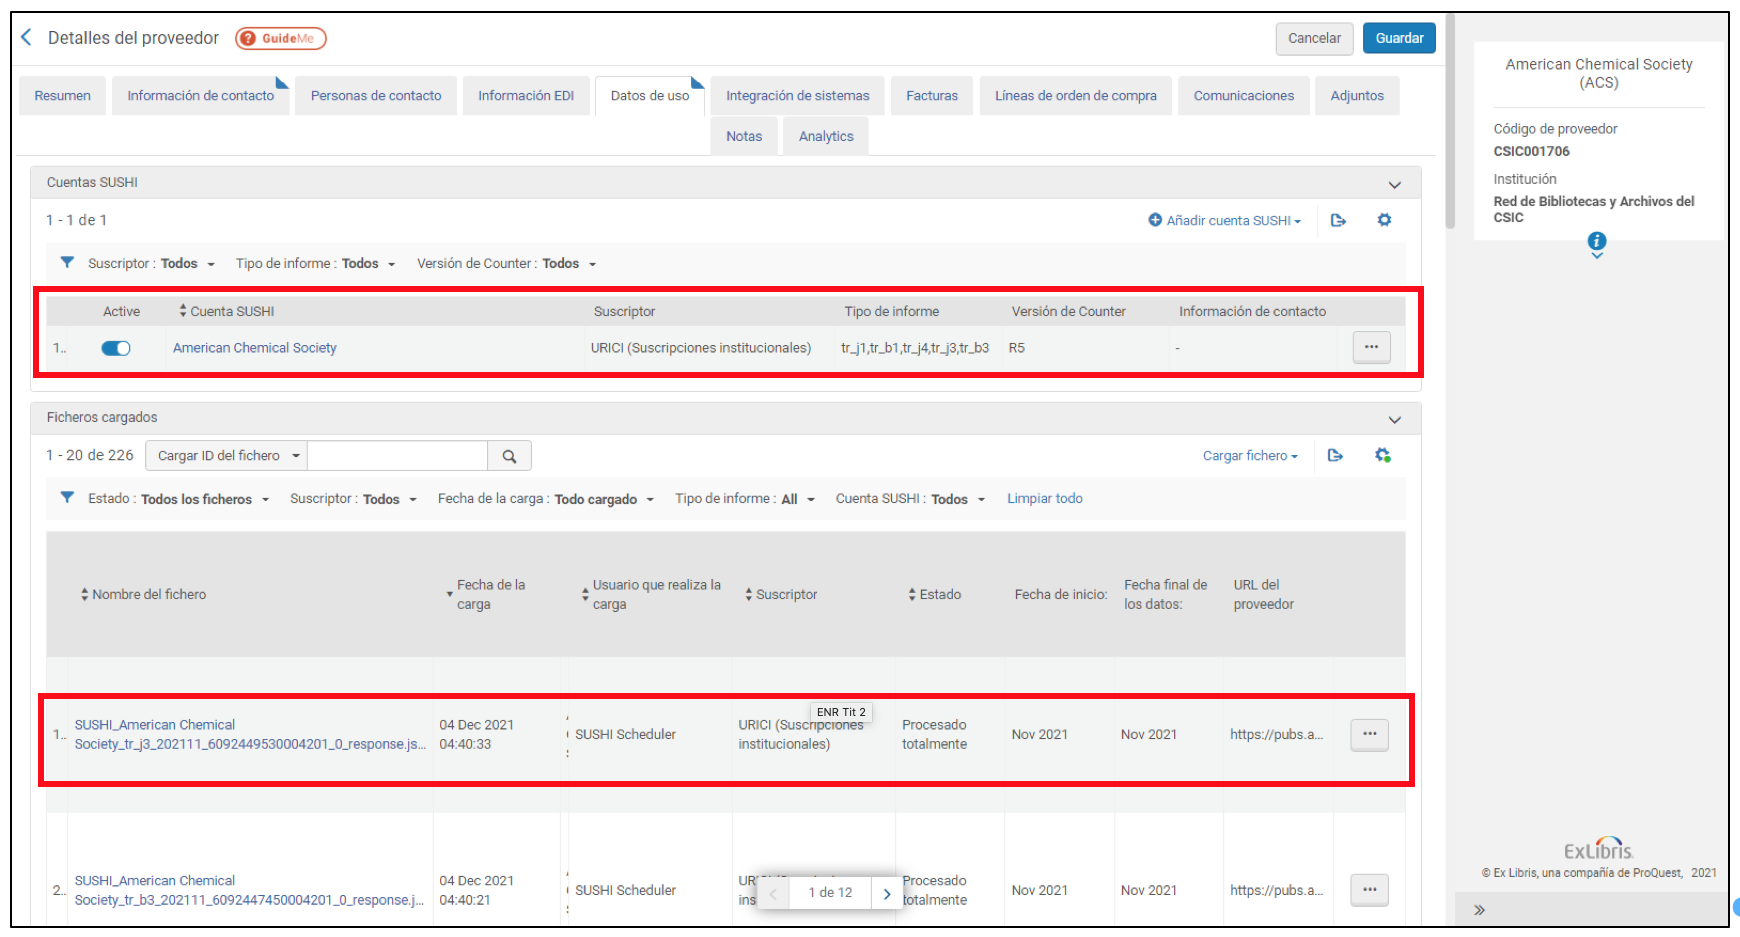This screenshot has width=1740, height=937.
Task: Go to next page of file results
Action: pos(886,893)
